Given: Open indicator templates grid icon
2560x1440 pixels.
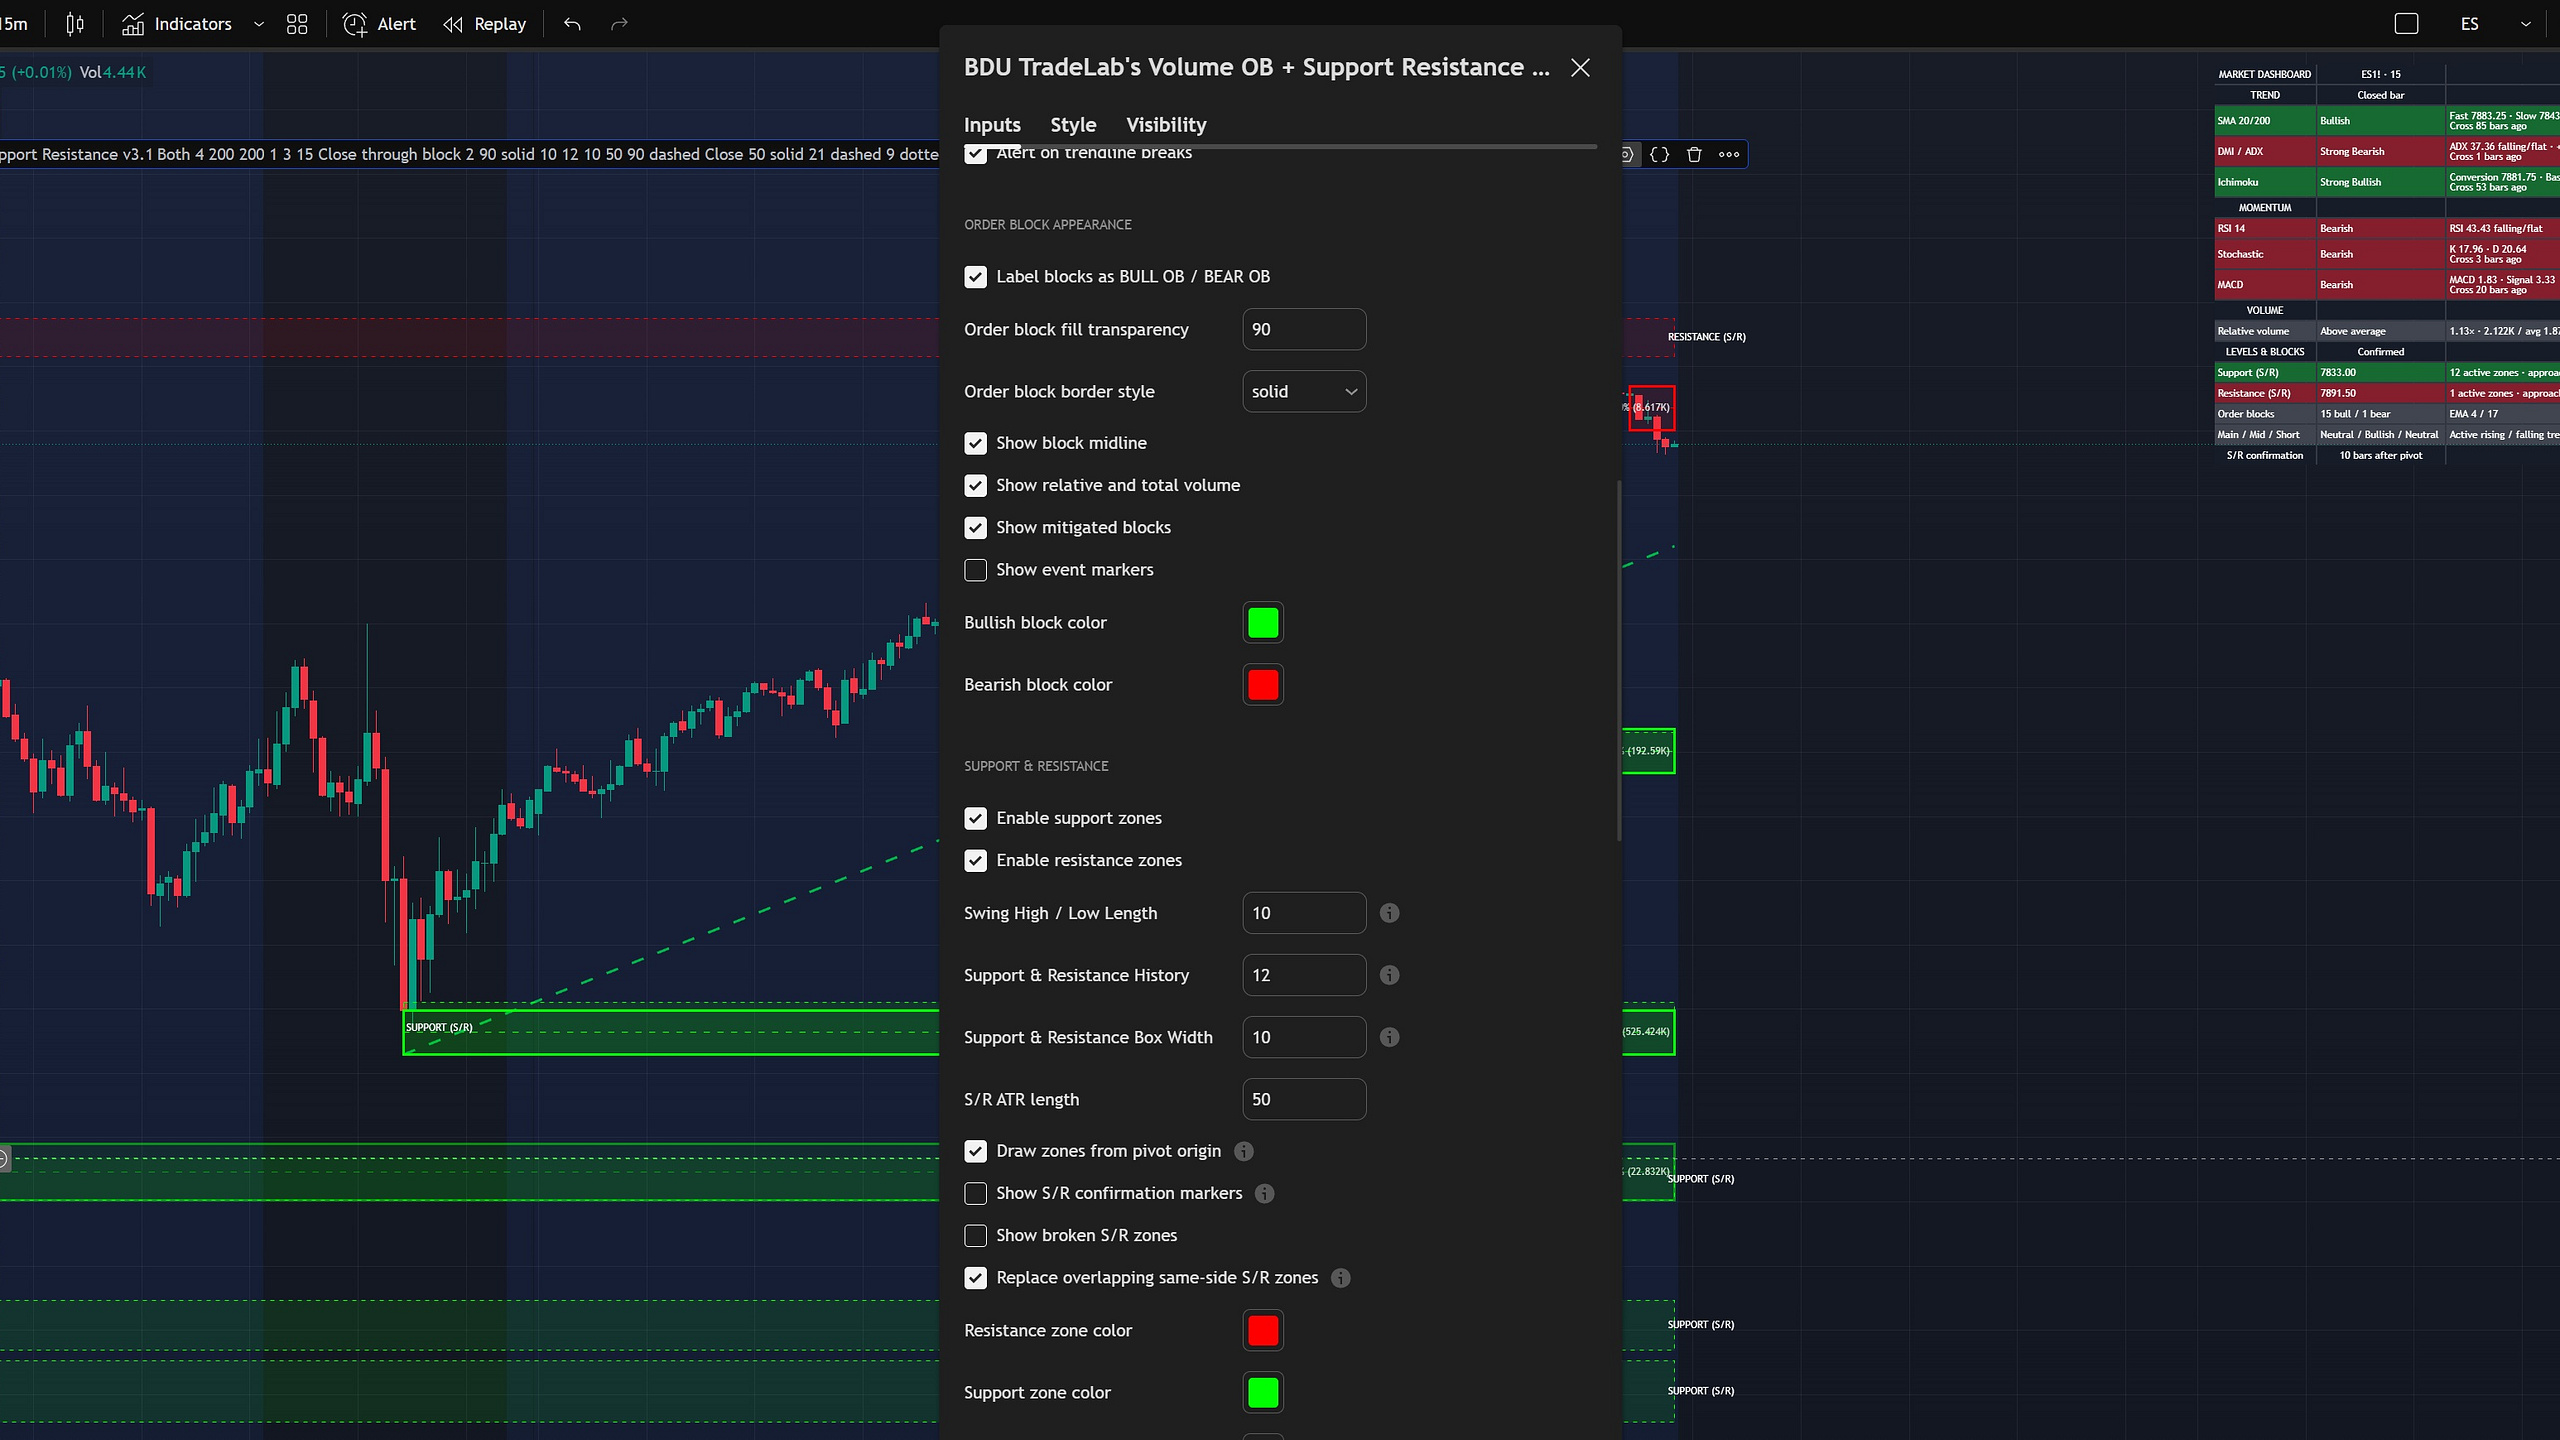Looking at the screenshot, I should point(297,24).
